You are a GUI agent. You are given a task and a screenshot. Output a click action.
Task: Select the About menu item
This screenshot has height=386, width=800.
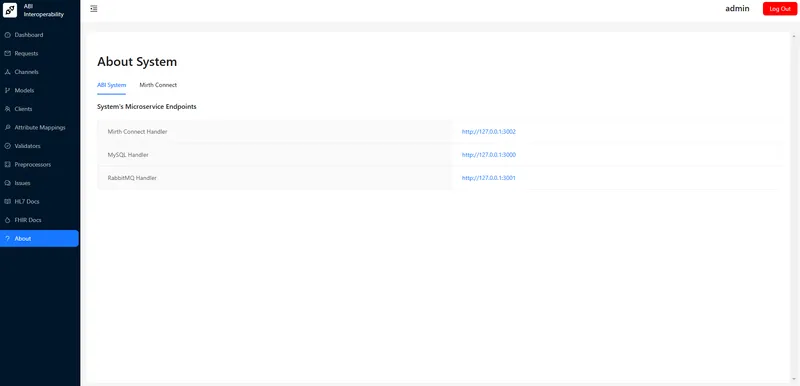tap(39, 239)
